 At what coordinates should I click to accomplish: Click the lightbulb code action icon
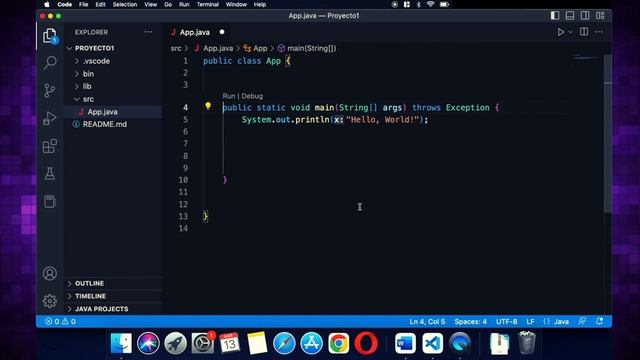click(208, 106)
